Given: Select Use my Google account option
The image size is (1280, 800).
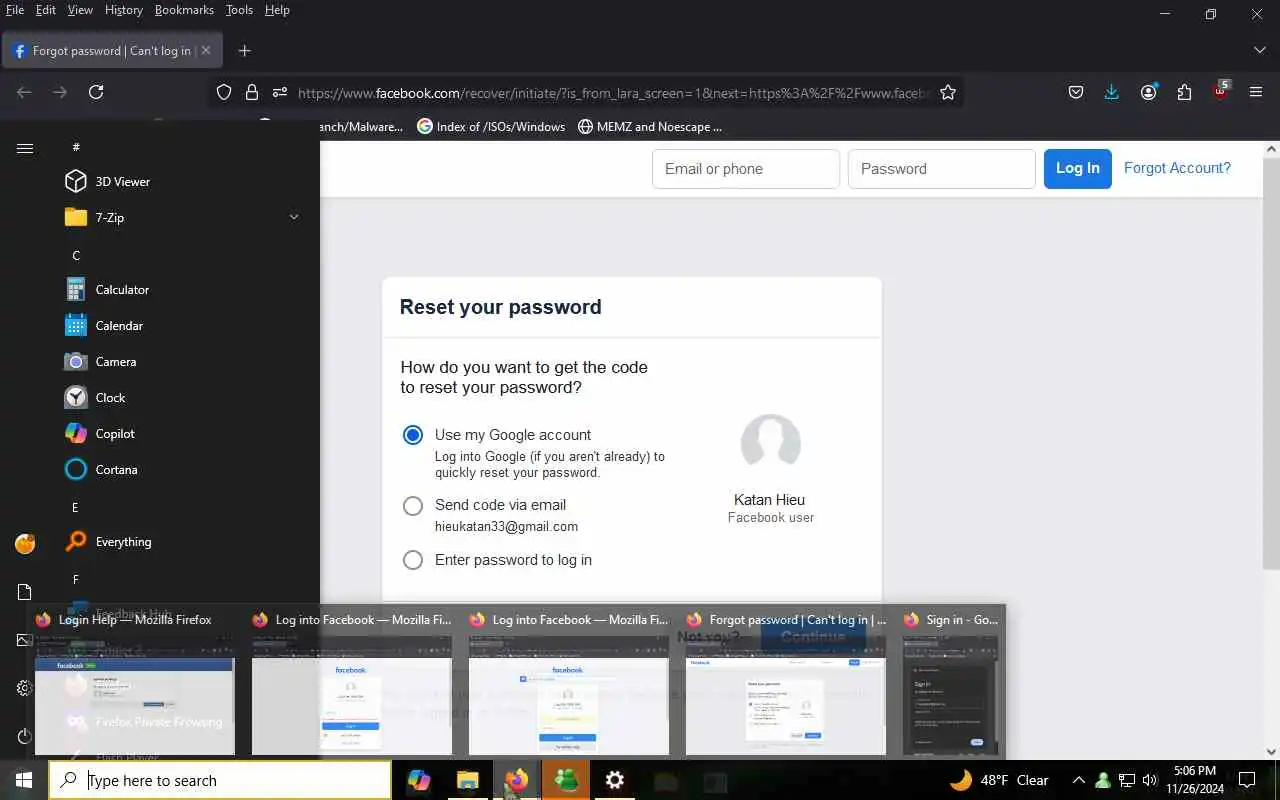Looking at the screenshot, I should 413,435.
